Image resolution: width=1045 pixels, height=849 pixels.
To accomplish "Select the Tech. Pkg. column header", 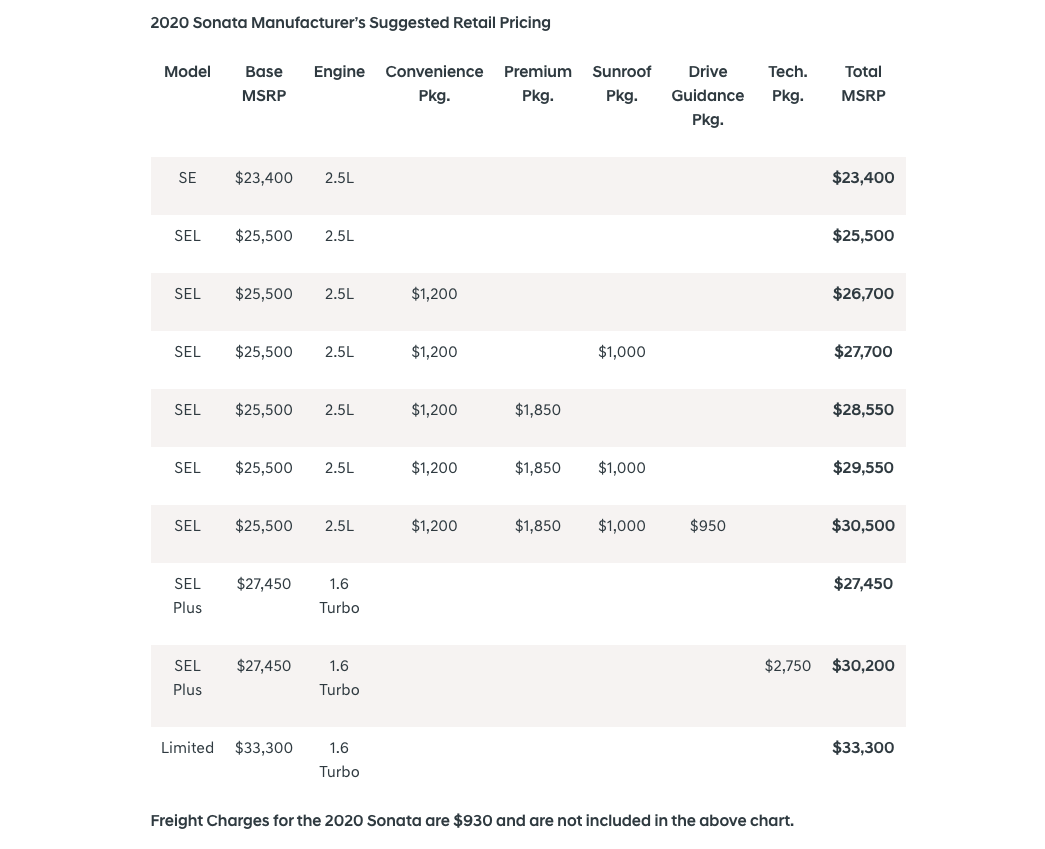I will click(x=788, y=84).
